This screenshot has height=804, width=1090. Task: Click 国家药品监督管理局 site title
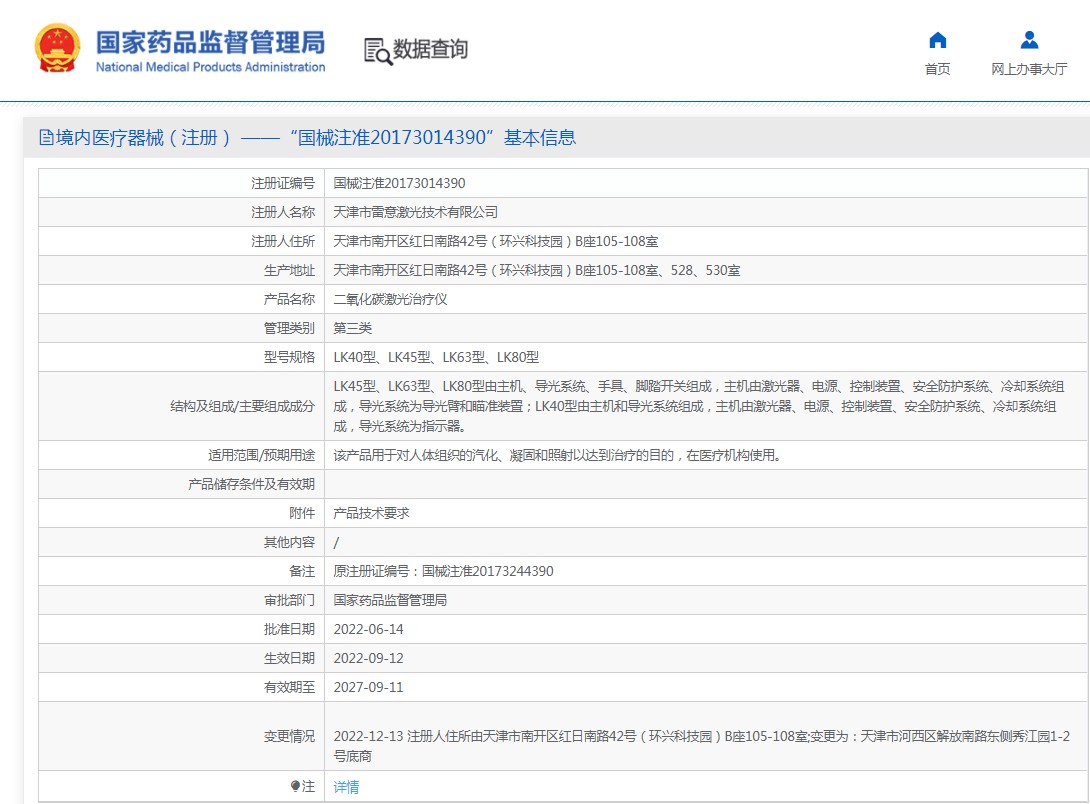click(x=210, y=42)
